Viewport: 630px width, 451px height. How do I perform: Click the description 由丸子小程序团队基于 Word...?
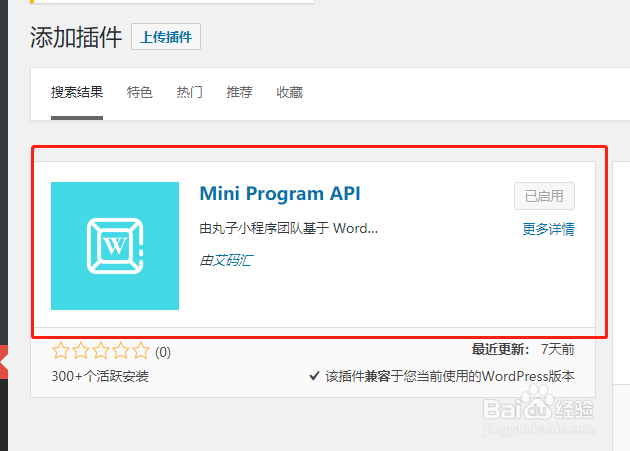(288, 228)
